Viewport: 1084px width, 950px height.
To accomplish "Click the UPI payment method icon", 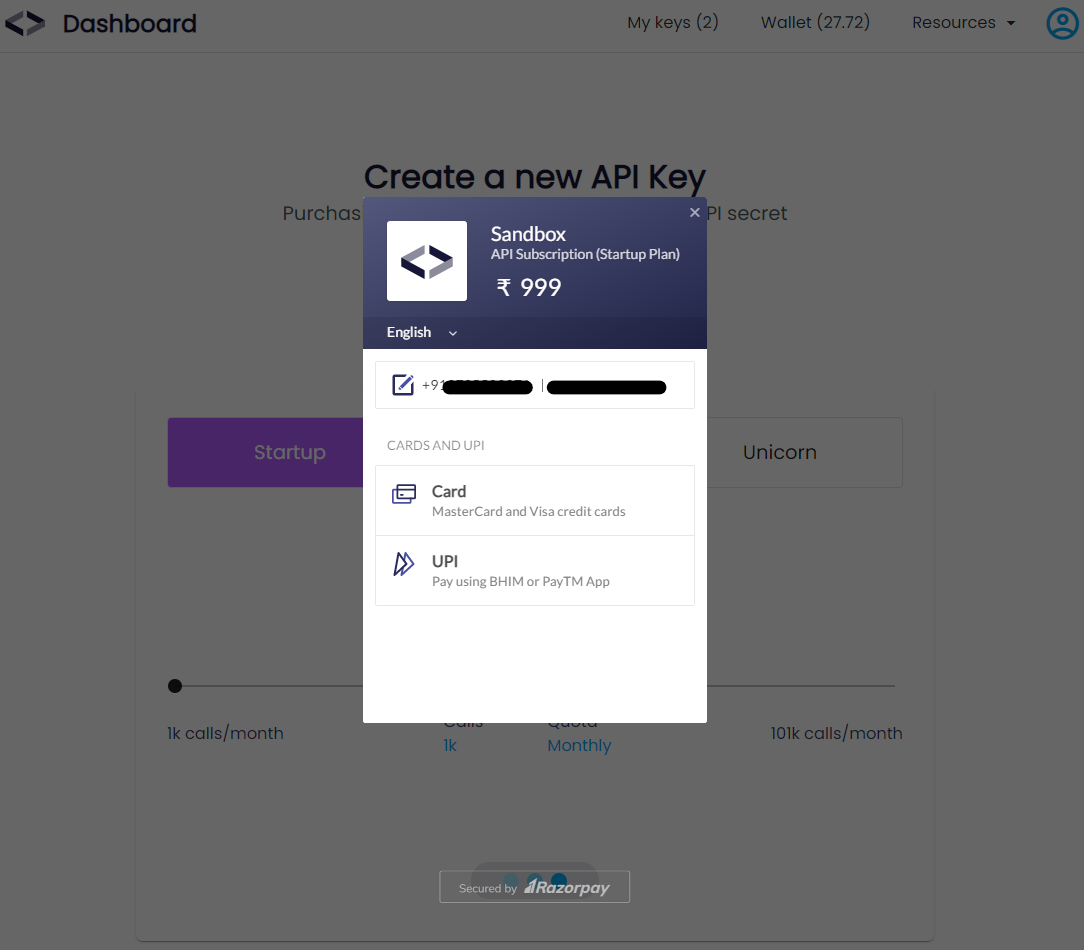I will (x=404, y=564).
